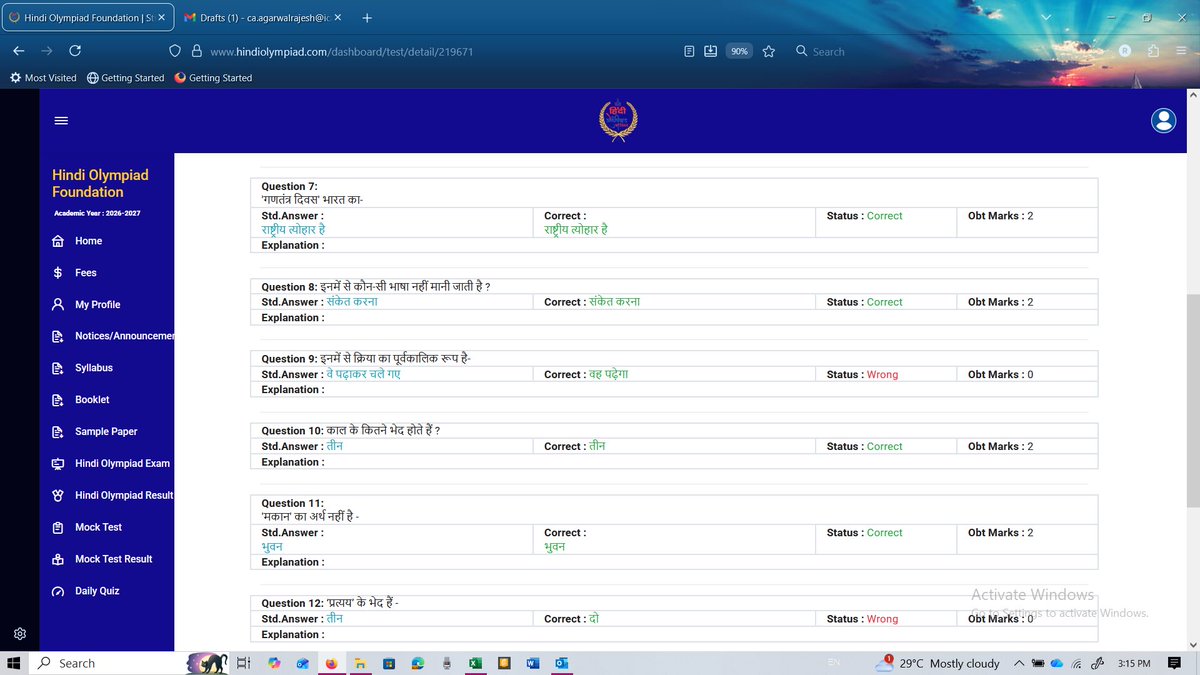Bookmark this page with star icon
The image size is (1200, 675).
pos(769,51)
